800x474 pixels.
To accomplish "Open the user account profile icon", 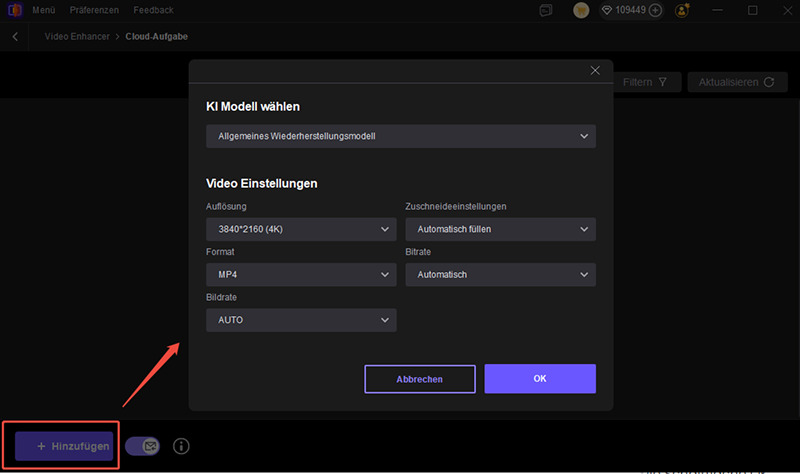I will click(x=683, y=10).
